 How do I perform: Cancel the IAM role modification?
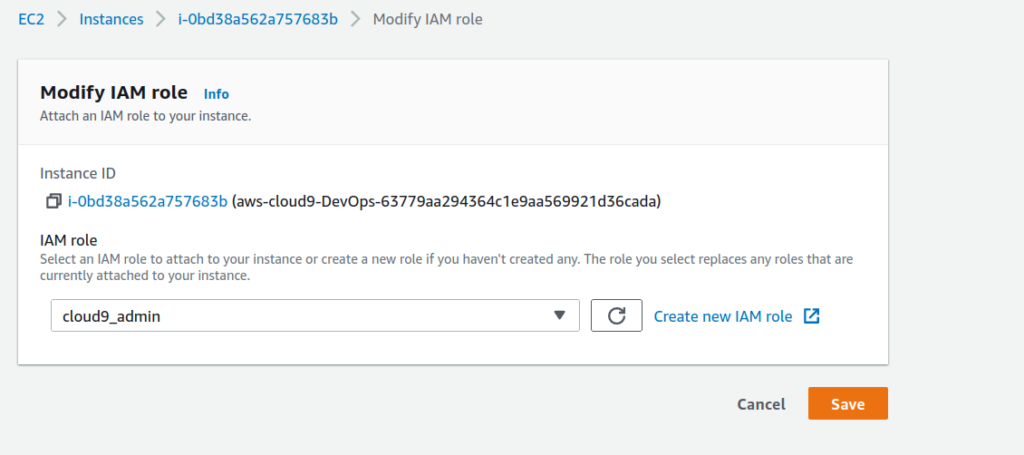pos(761,404)
